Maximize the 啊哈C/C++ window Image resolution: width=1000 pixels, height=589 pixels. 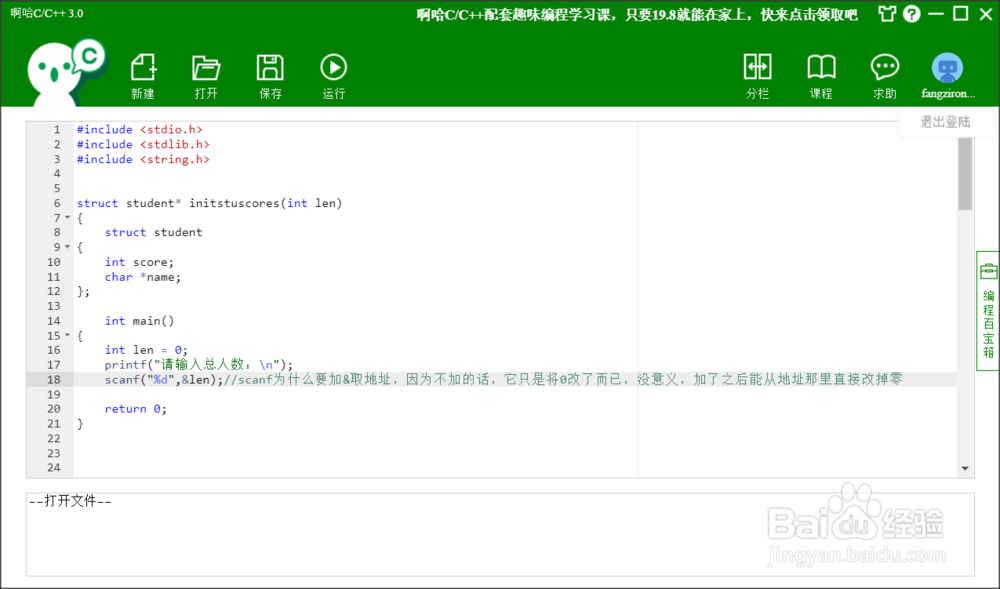[x=960, y=13]
